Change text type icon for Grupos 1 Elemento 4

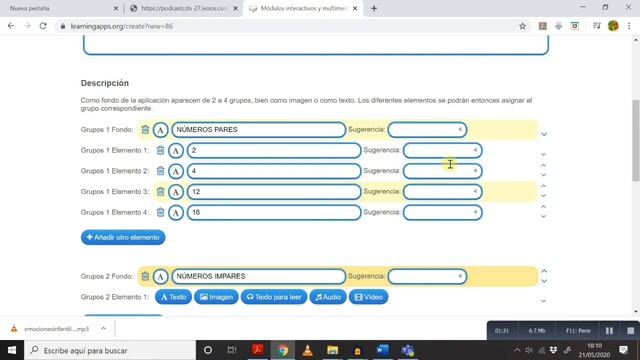pyautogui.click(x=176, y=212)
